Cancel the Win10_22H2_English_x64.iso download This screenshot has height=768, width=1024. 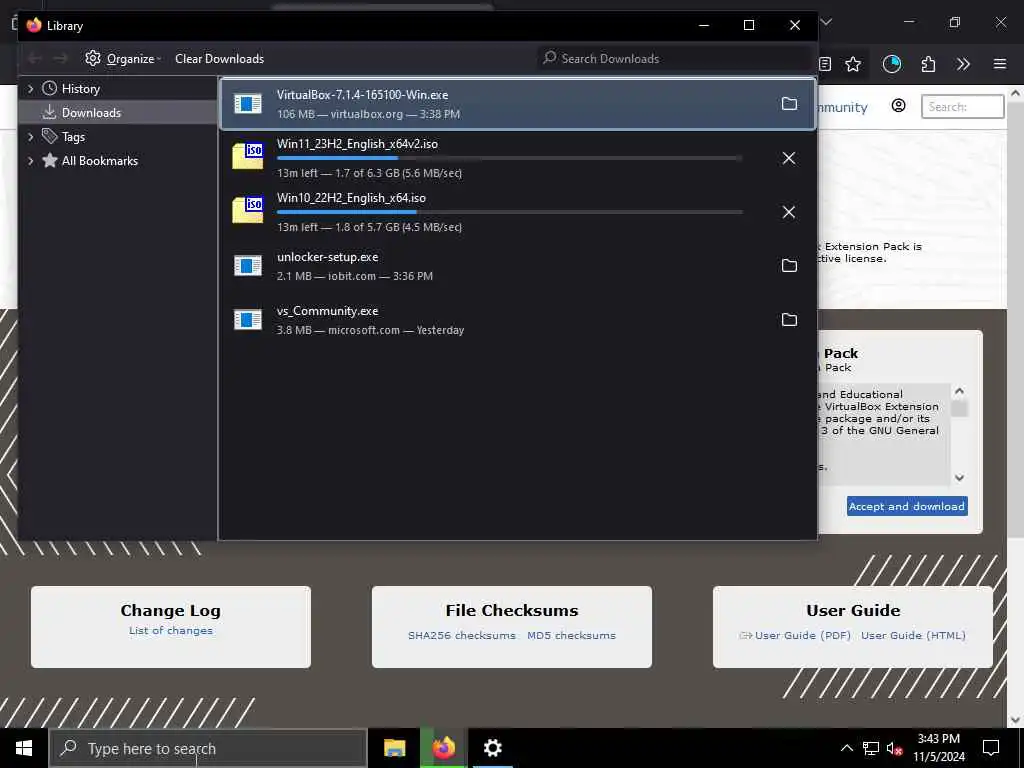pos(789,212)
